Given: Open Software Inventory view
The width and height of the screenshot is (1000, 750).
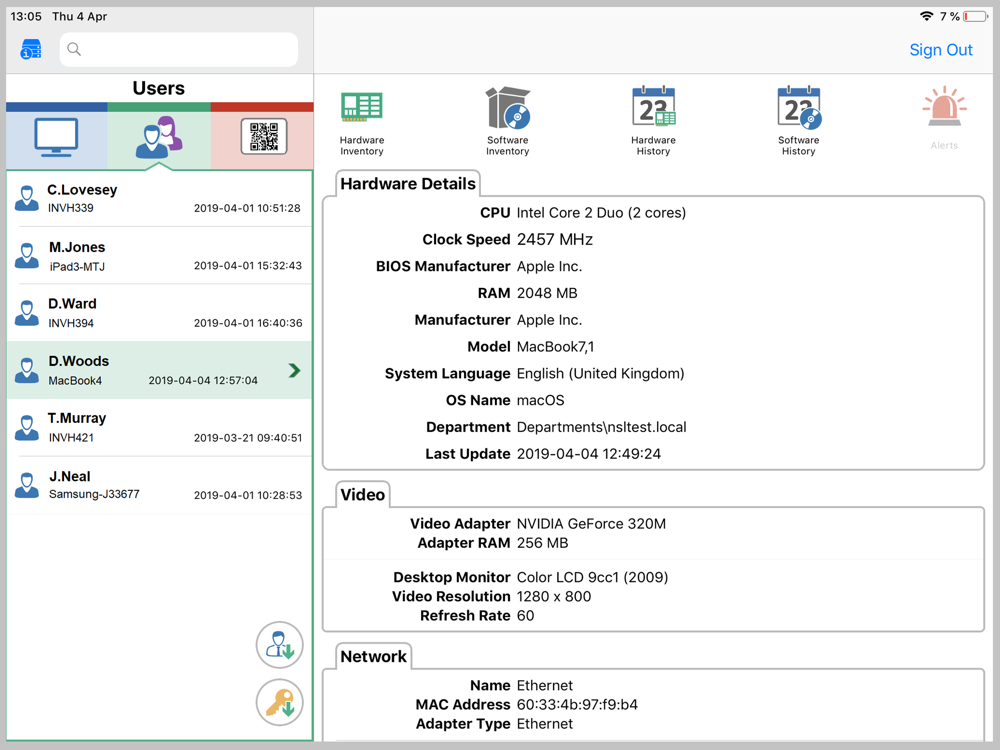Looking at the screenshot, I should [x=508, y=122].
